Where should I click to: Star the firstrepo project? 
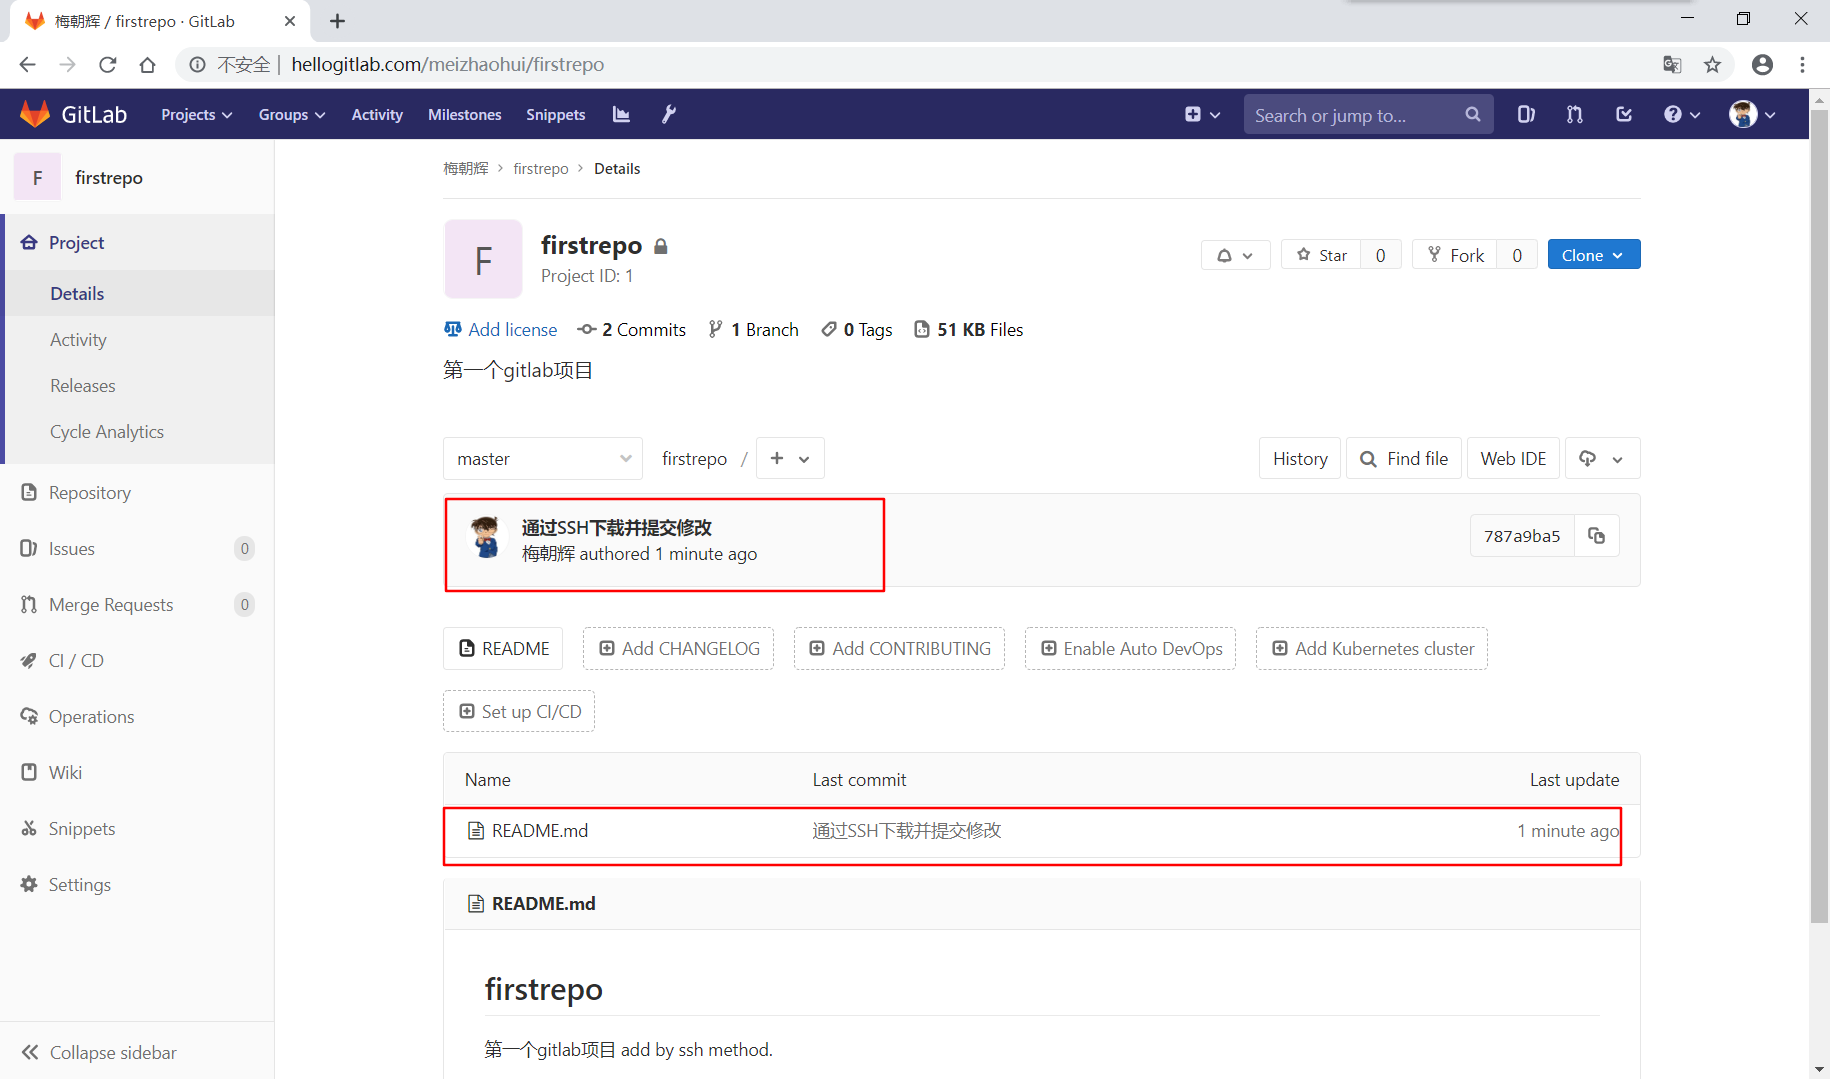(x=1321, y=255)
